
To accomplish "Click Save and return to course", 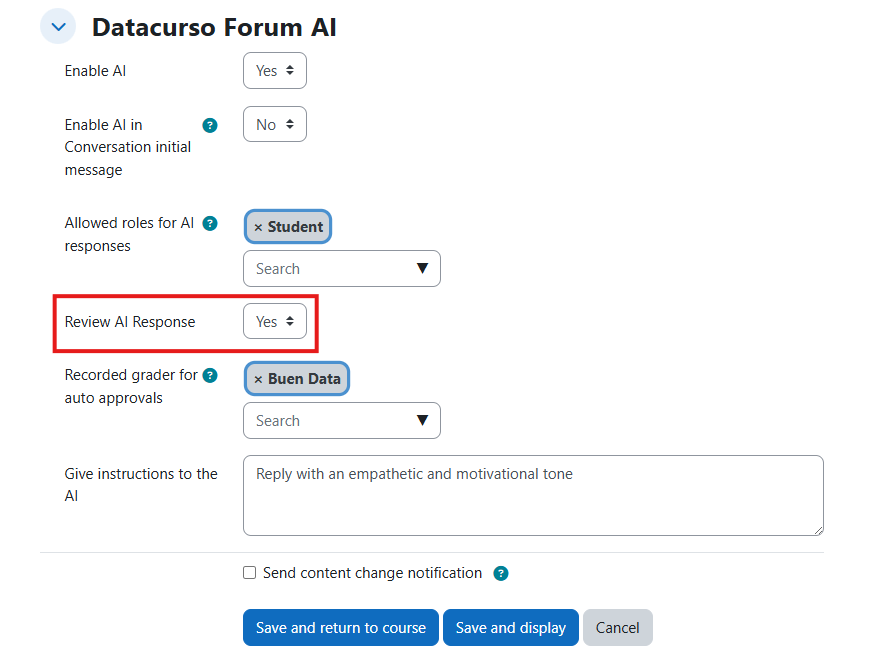I will [340, 628].
